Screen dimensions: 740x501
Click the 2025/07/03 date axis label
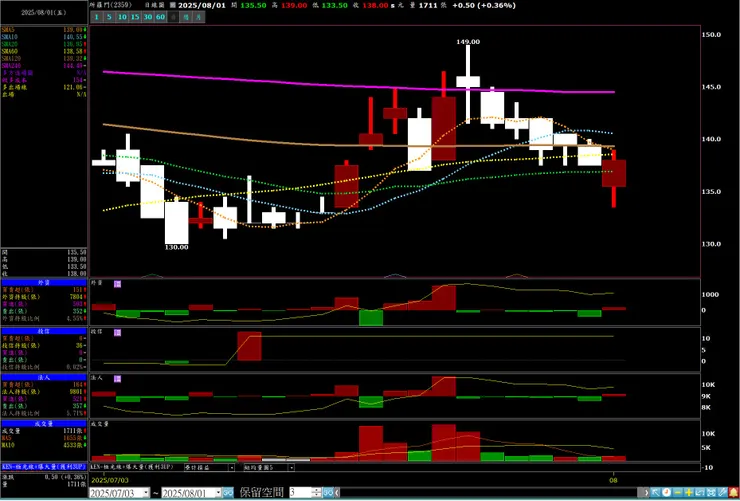(108, 481)
